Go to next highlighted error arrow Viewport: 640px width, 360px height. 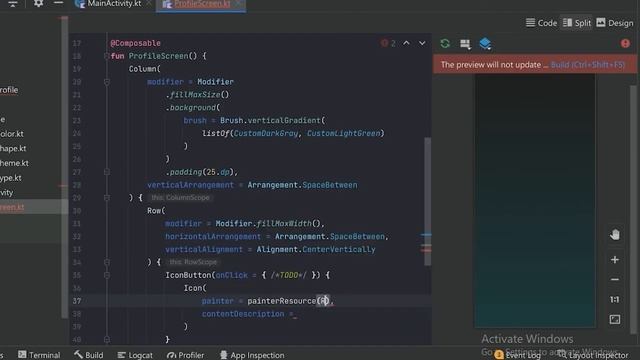(422, 43)
